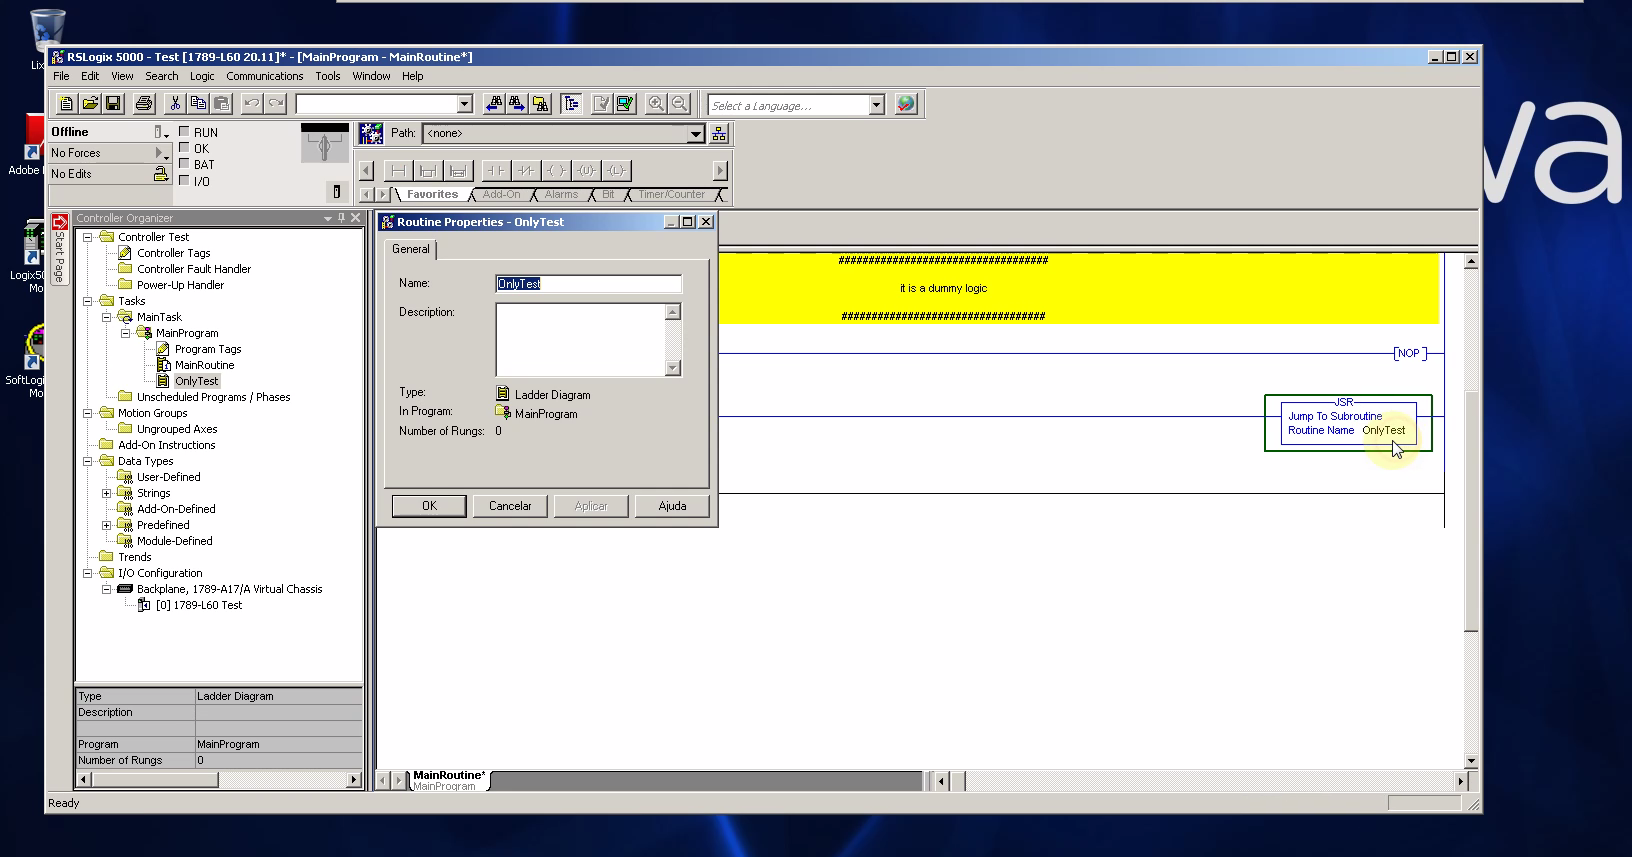The image size is (1632, 857).
Task: Click the Open project folder icon
Action: pyautogui.click(x=90, y=104)
